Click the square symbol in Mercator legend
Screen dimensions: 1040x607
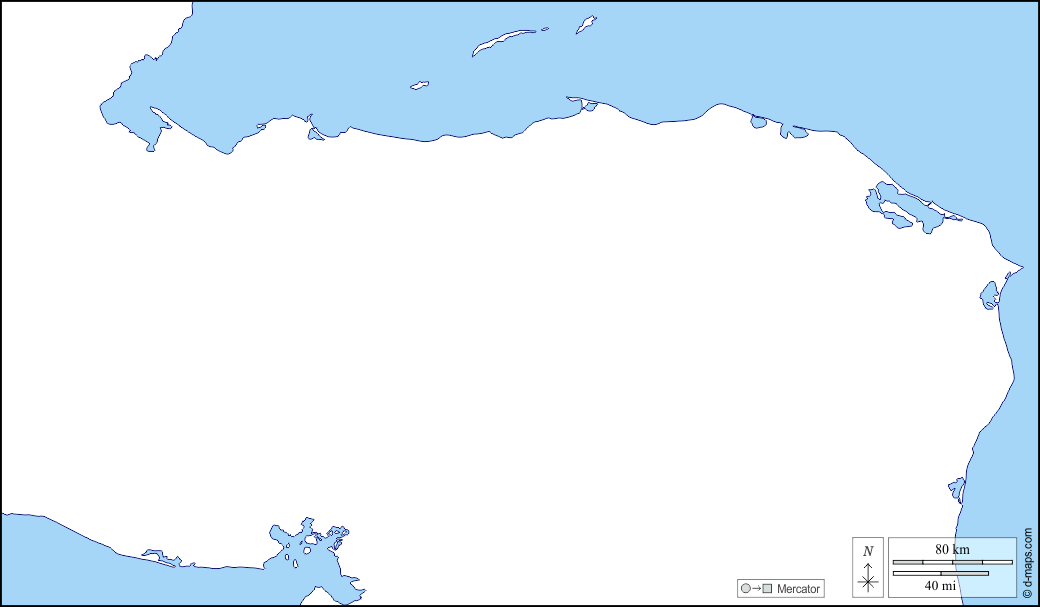pyautogui.click(x=768, y=588)
